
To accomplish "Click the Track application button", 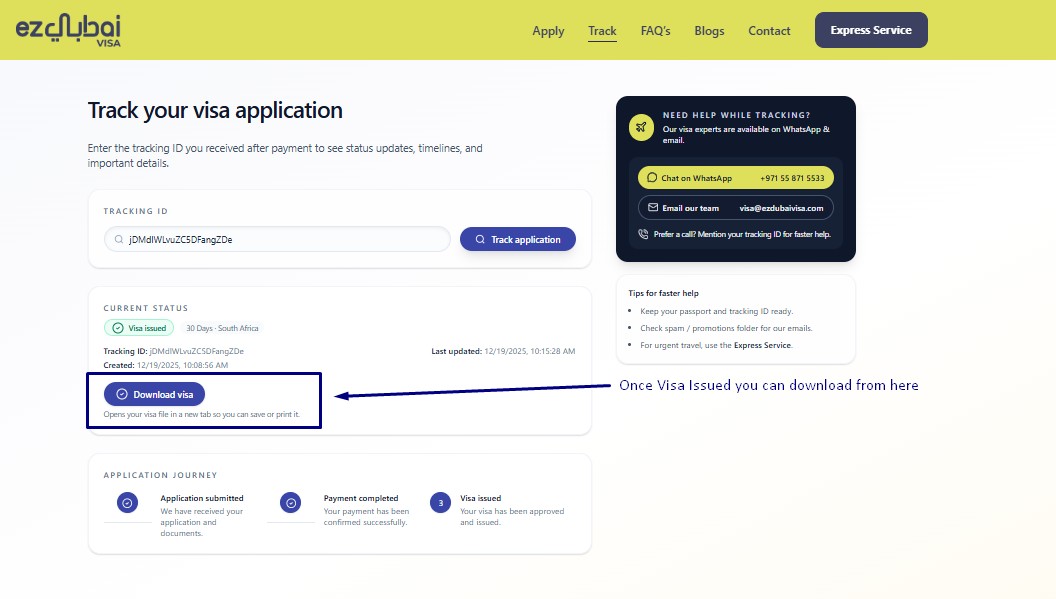I will [x=517, y=240].
